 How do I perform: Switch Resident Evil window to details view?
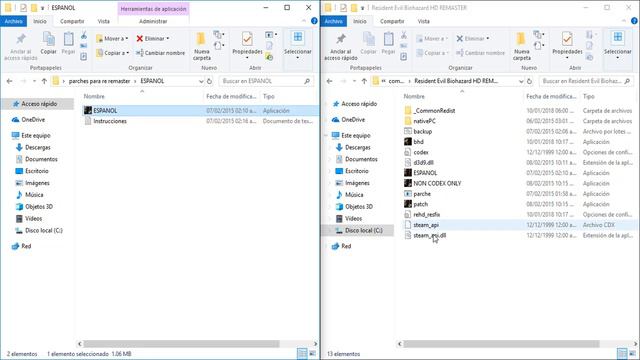point(622,353)
